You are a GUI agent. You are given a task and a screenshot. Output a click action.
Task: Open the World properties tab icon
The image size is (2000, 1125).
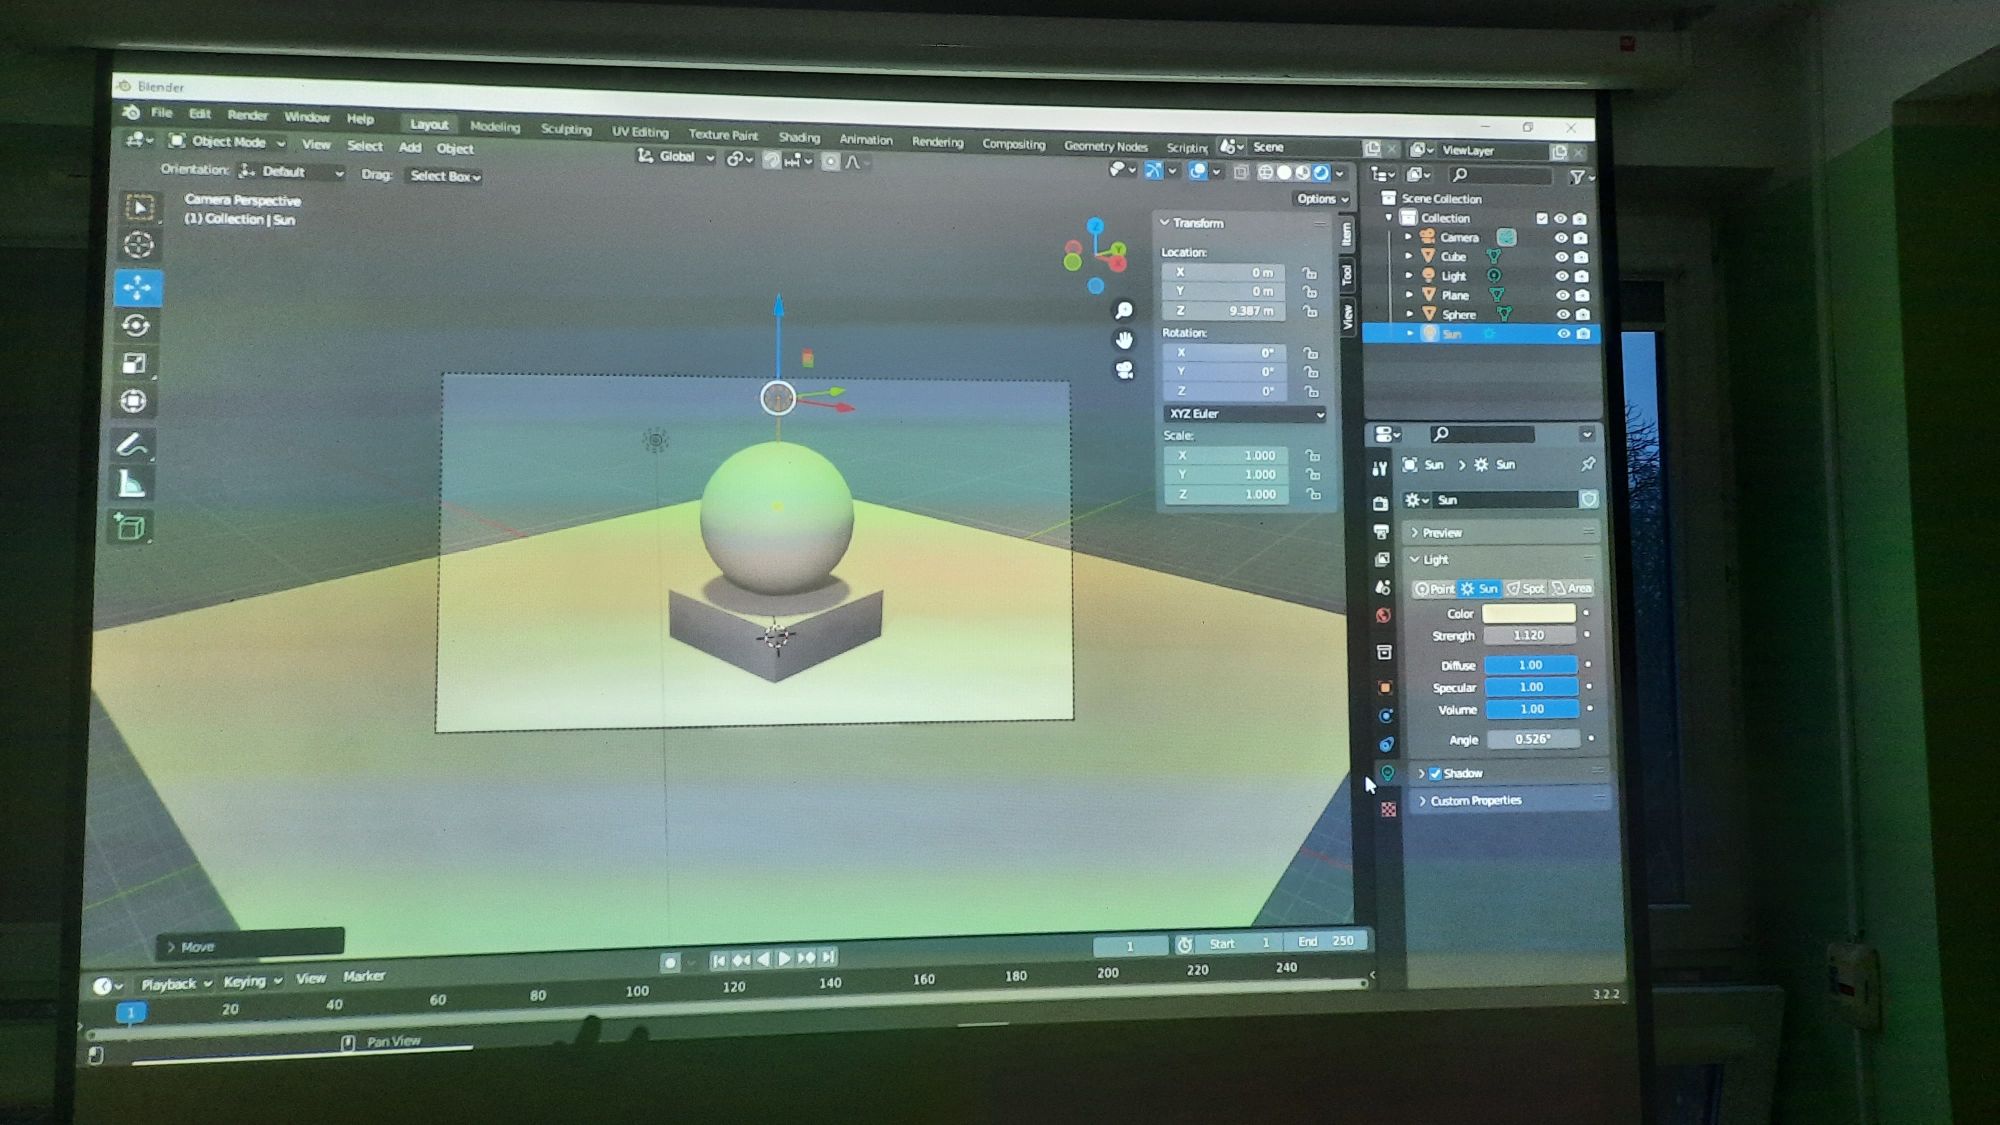(x=1384, y=616)
